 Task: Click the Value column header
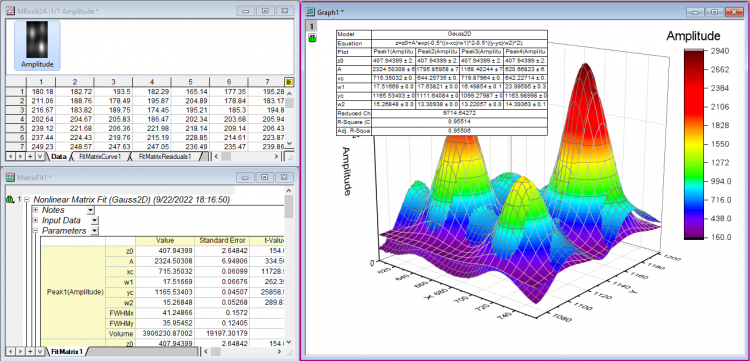coord(165,241)
